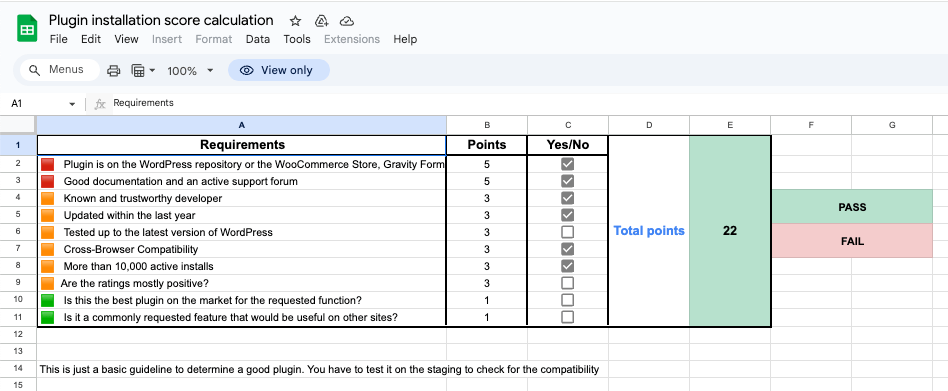This screenshot has width=948, height=391.
Task: Check the cloud document status icon
Action: (x=346, y=21)
